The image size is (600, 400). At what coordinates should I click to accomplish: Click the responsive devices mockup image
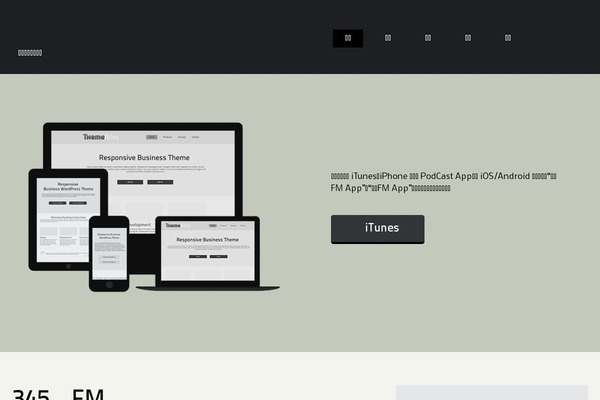pyautogui.click(x=154, y=207)
